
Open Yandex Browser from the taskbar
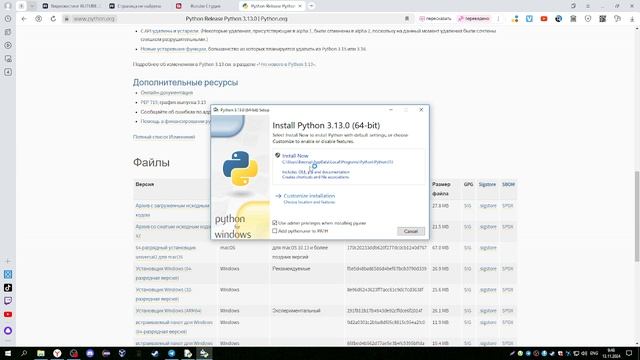point(57,353)
